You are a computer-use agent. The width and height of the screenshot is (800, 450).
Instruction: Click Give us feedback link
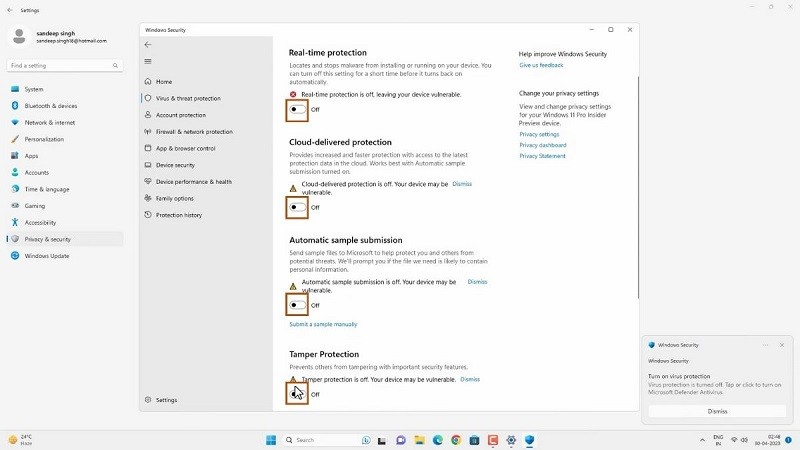coord(541,65)
